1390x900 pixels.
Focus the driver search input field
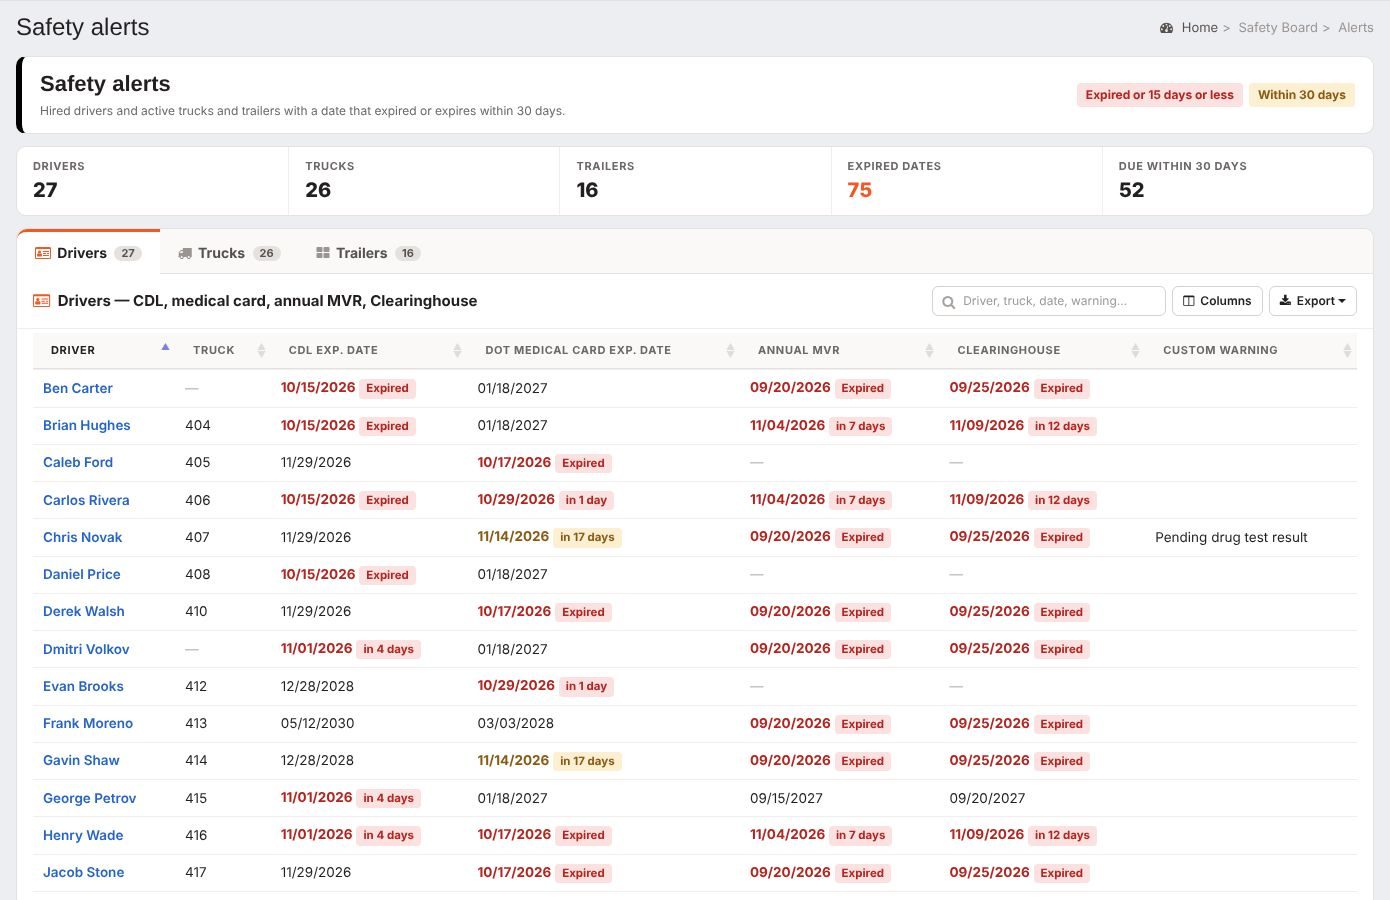point(1048,301)
